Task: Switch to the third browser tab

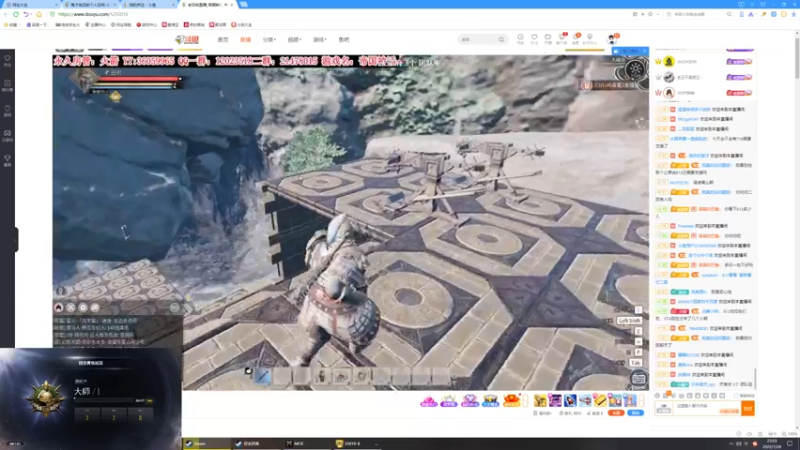Action: pos(147,4)
